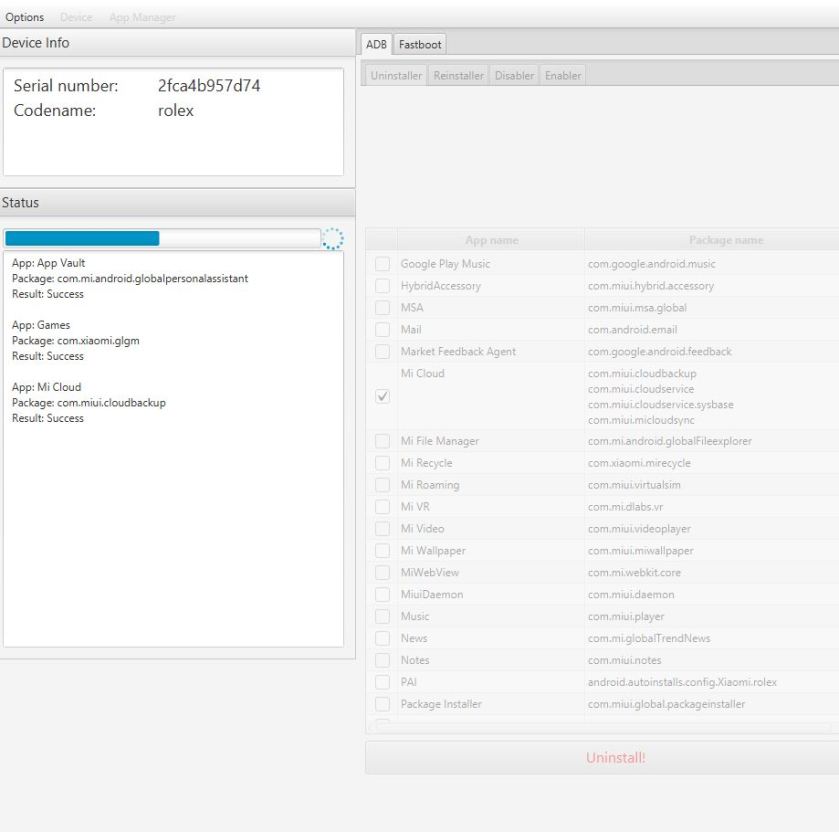Collapse the Status panel header
Viewport: 839px width, 832px height.
point(174,202)
